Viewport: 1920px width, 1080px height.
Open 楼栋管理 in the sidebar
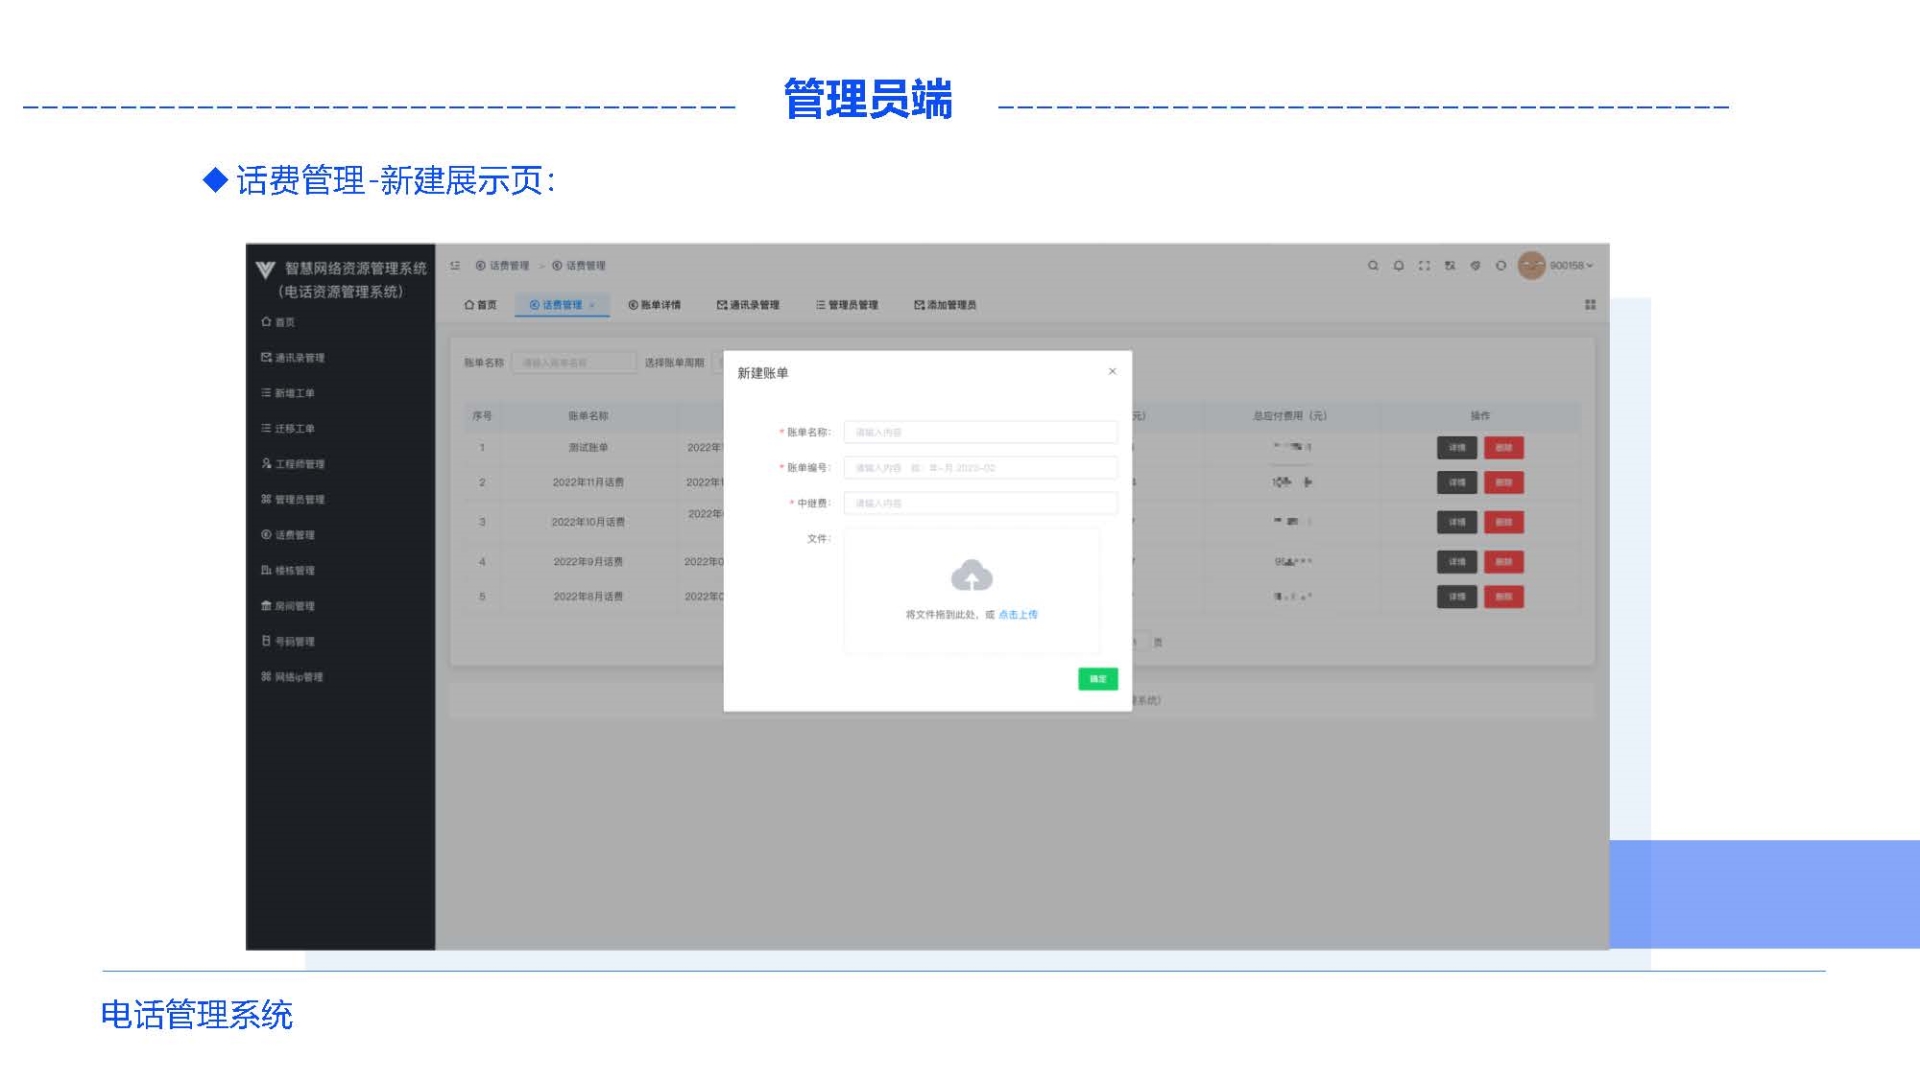(x=294, y=571)
